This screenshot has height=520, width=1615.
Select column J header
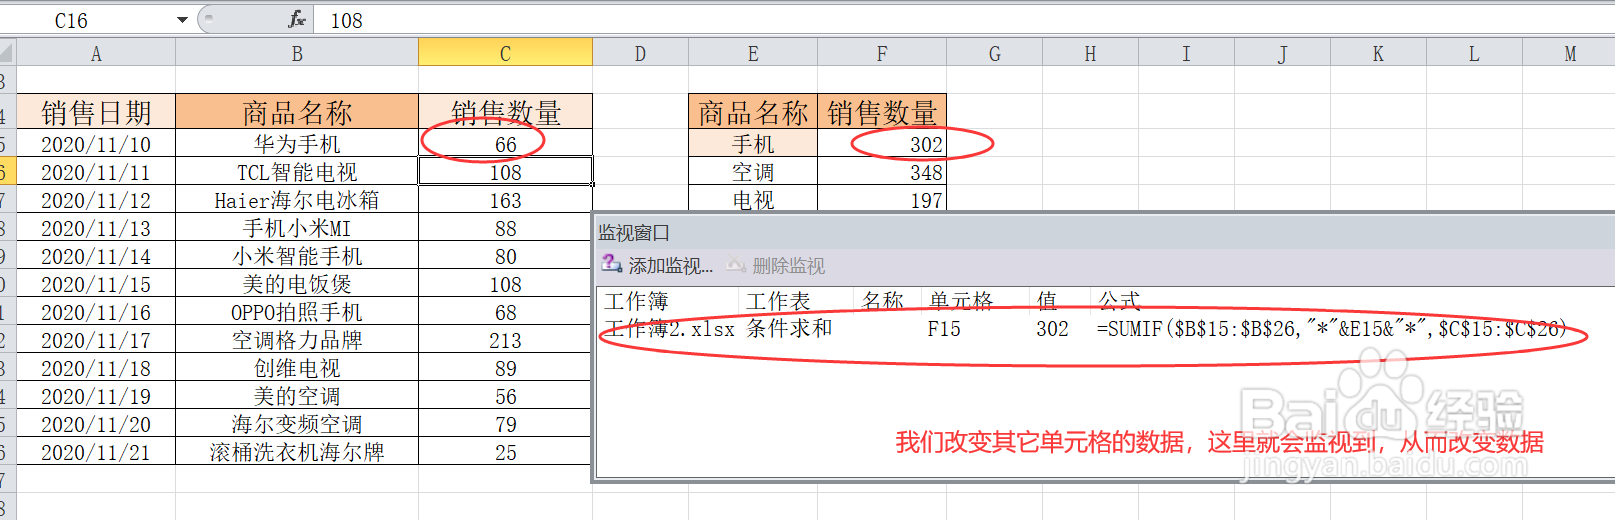pos(1282,53)
